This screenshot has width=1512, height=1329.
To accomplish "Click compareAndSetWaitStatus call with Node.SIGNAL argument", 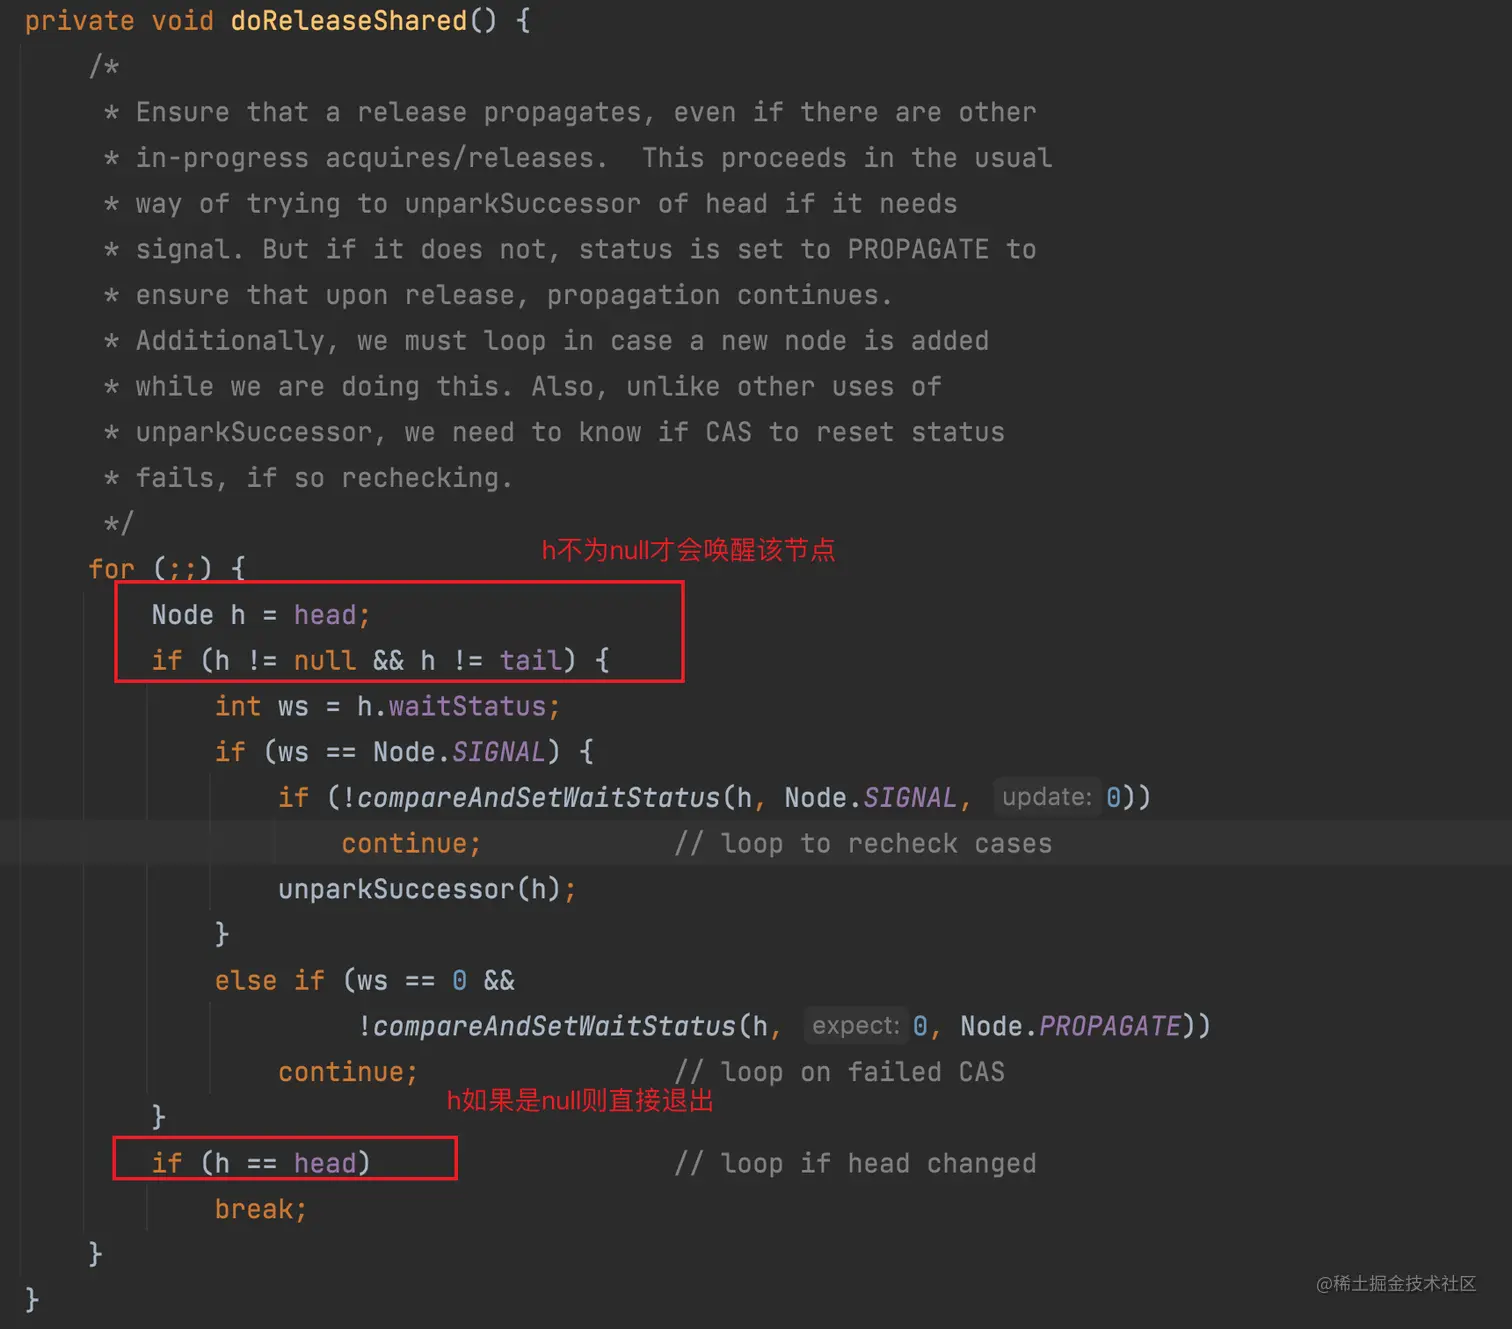I will pos(538,798).
